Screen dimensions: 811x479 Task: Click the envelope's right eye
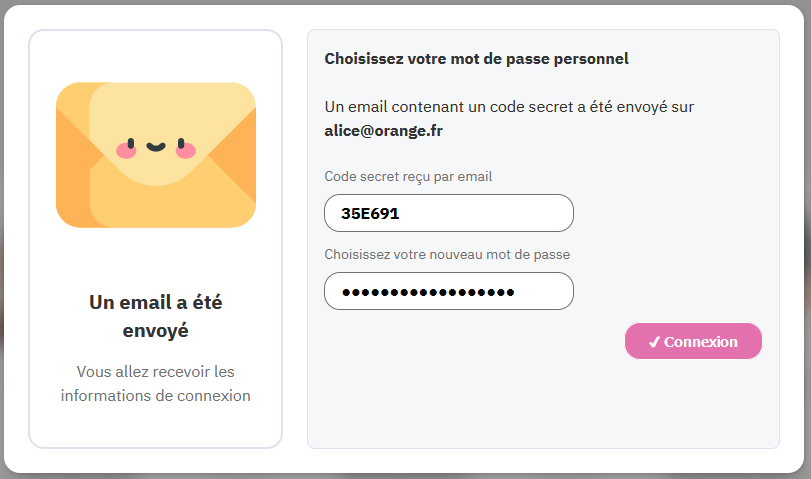tap(179, 138)
